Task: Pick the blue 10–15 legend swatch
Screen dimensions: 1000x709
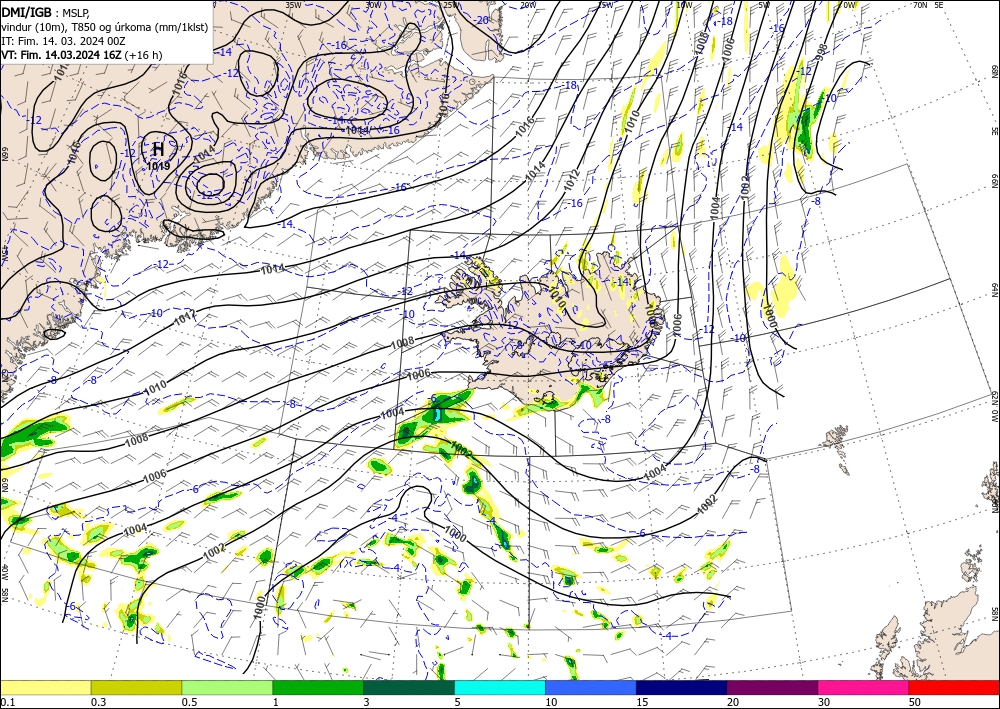Action: pyautogui.click(x=591, y=687)
